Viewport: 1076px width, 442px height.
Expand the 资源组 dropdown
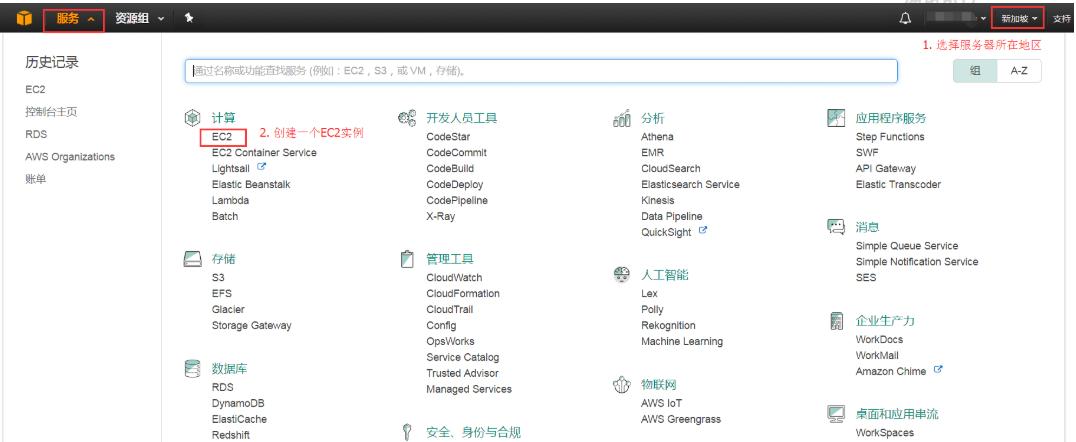click(140, 19)
